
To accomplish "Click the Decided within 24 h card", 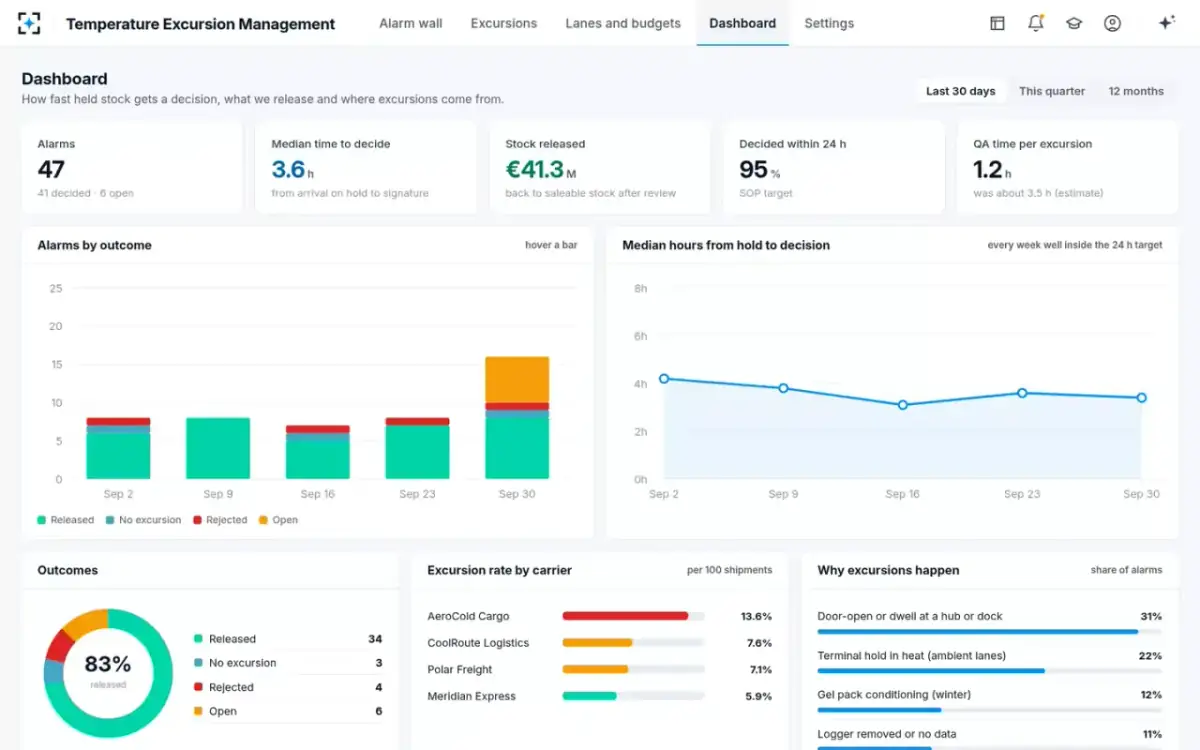I will [x=834, y=168].
